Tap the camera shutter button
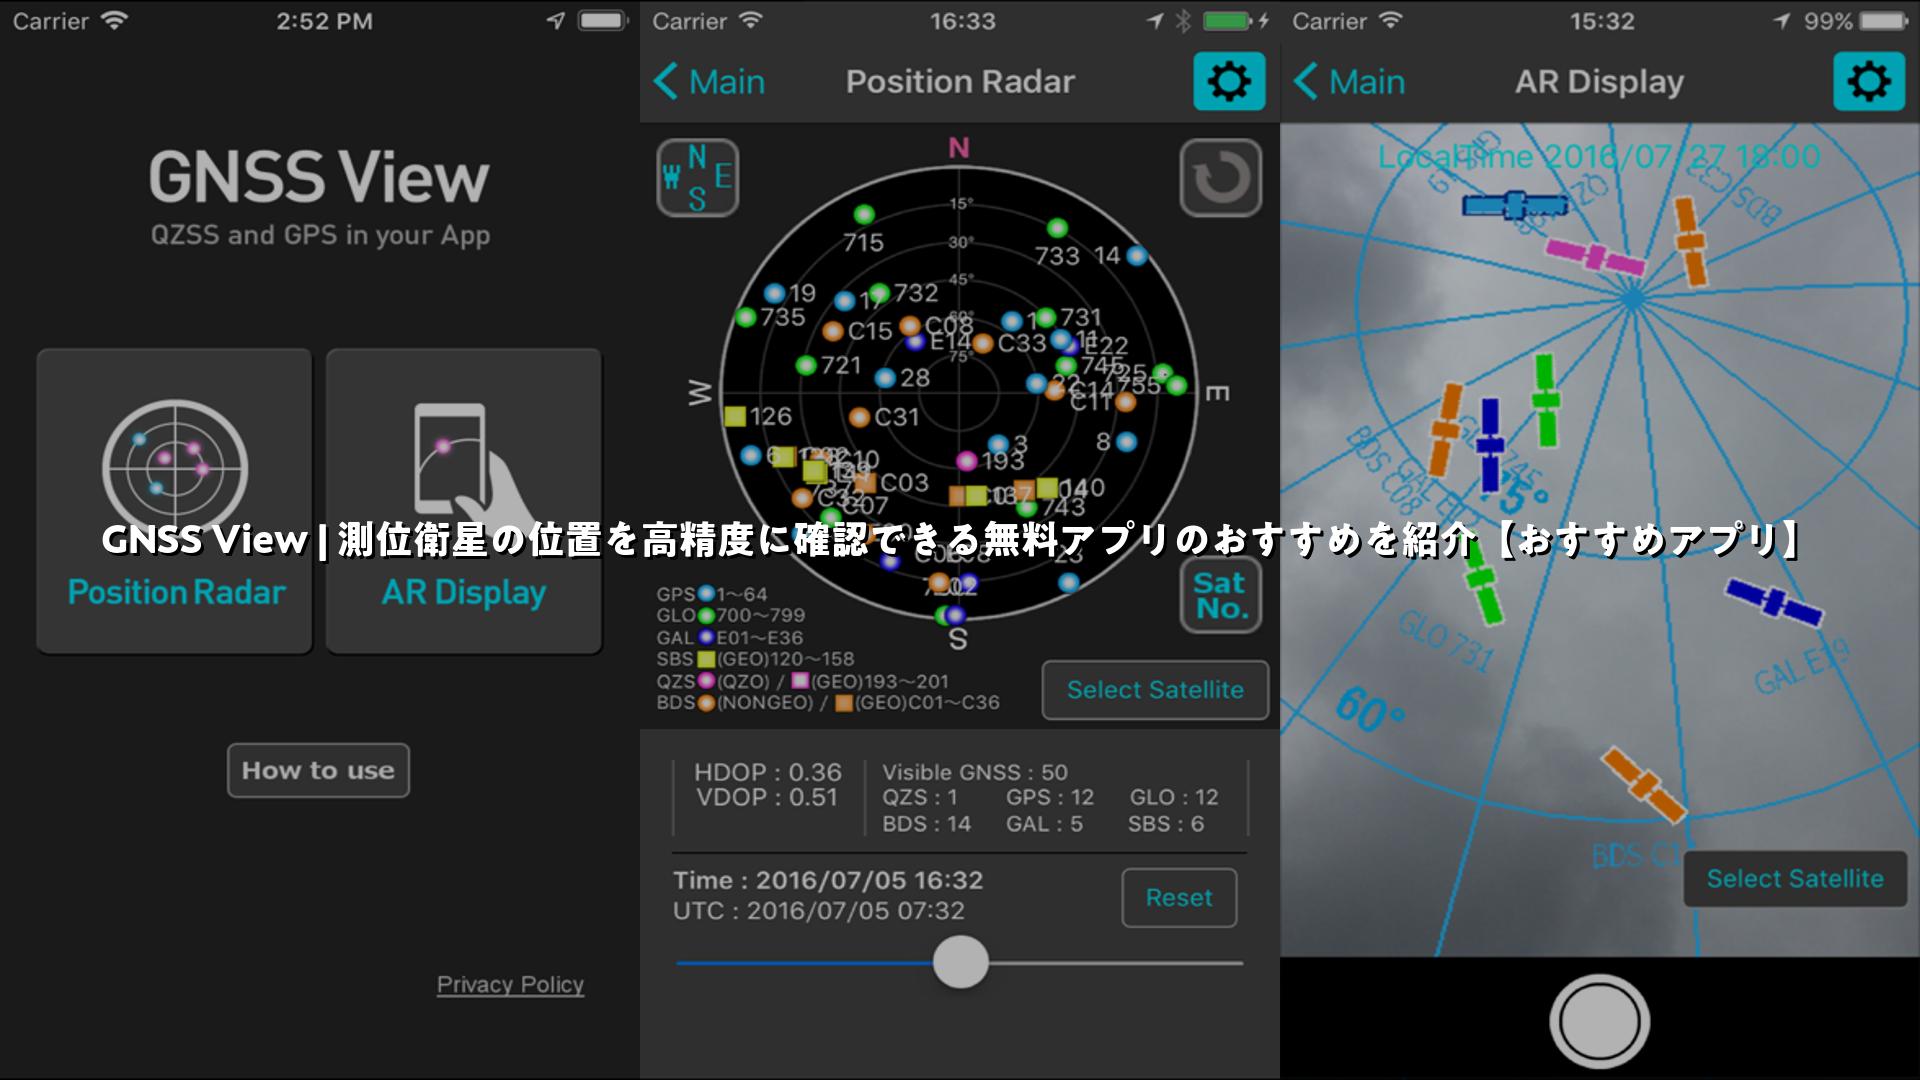 [x=1599, y=1022]
